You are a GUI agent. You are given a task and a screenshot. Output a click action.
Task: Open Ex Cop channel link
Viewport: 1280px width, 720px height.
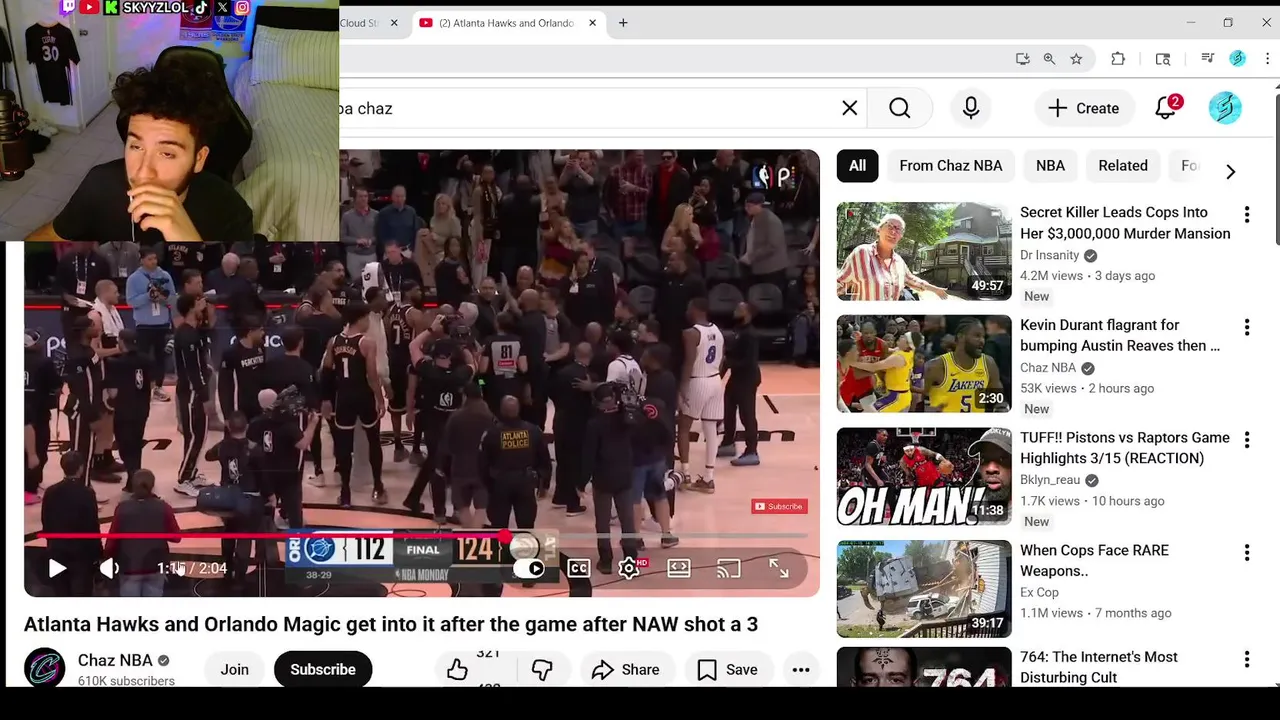(x=1039, y=592)
